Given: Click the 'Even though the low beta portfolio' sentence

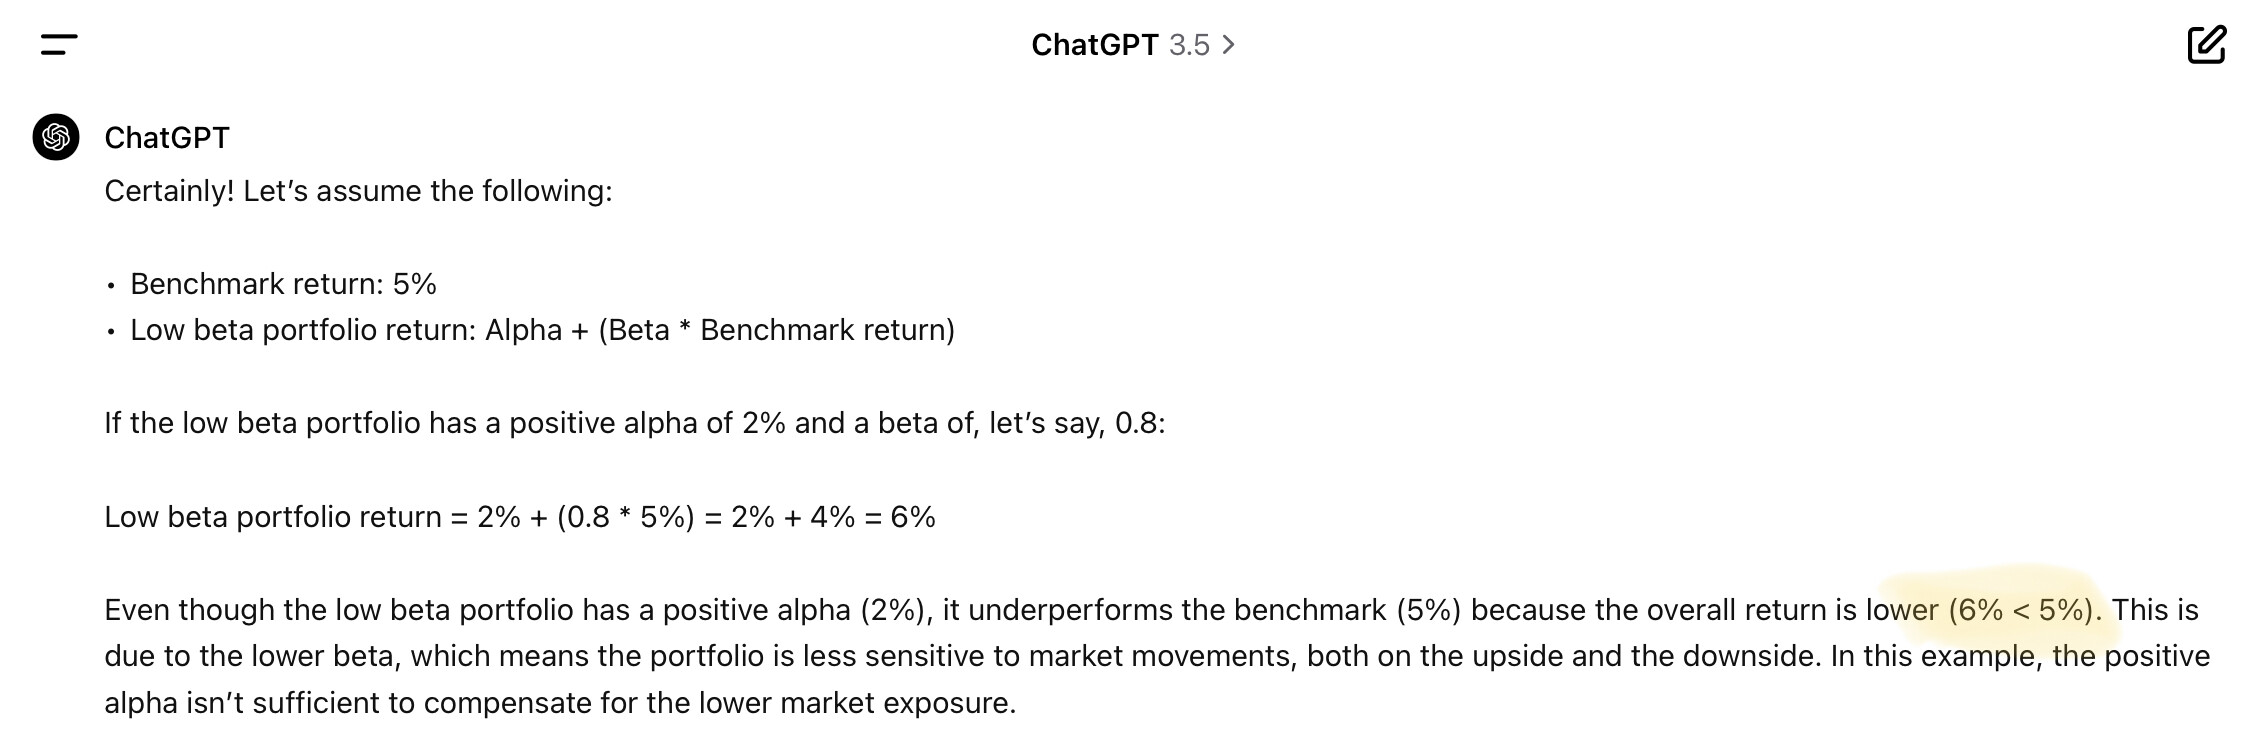Looking at the screenshot, I should point(1150,610).
